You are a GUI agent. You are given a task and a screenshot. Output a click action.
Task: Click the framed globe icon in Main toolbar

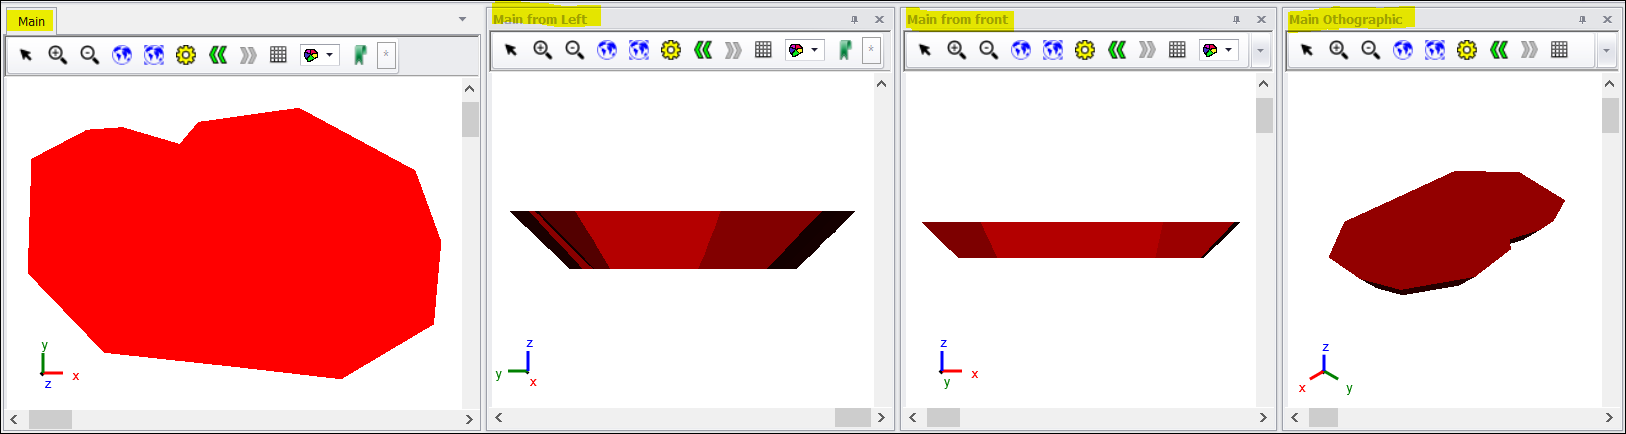pyautogui.click(x=154, y=55)
